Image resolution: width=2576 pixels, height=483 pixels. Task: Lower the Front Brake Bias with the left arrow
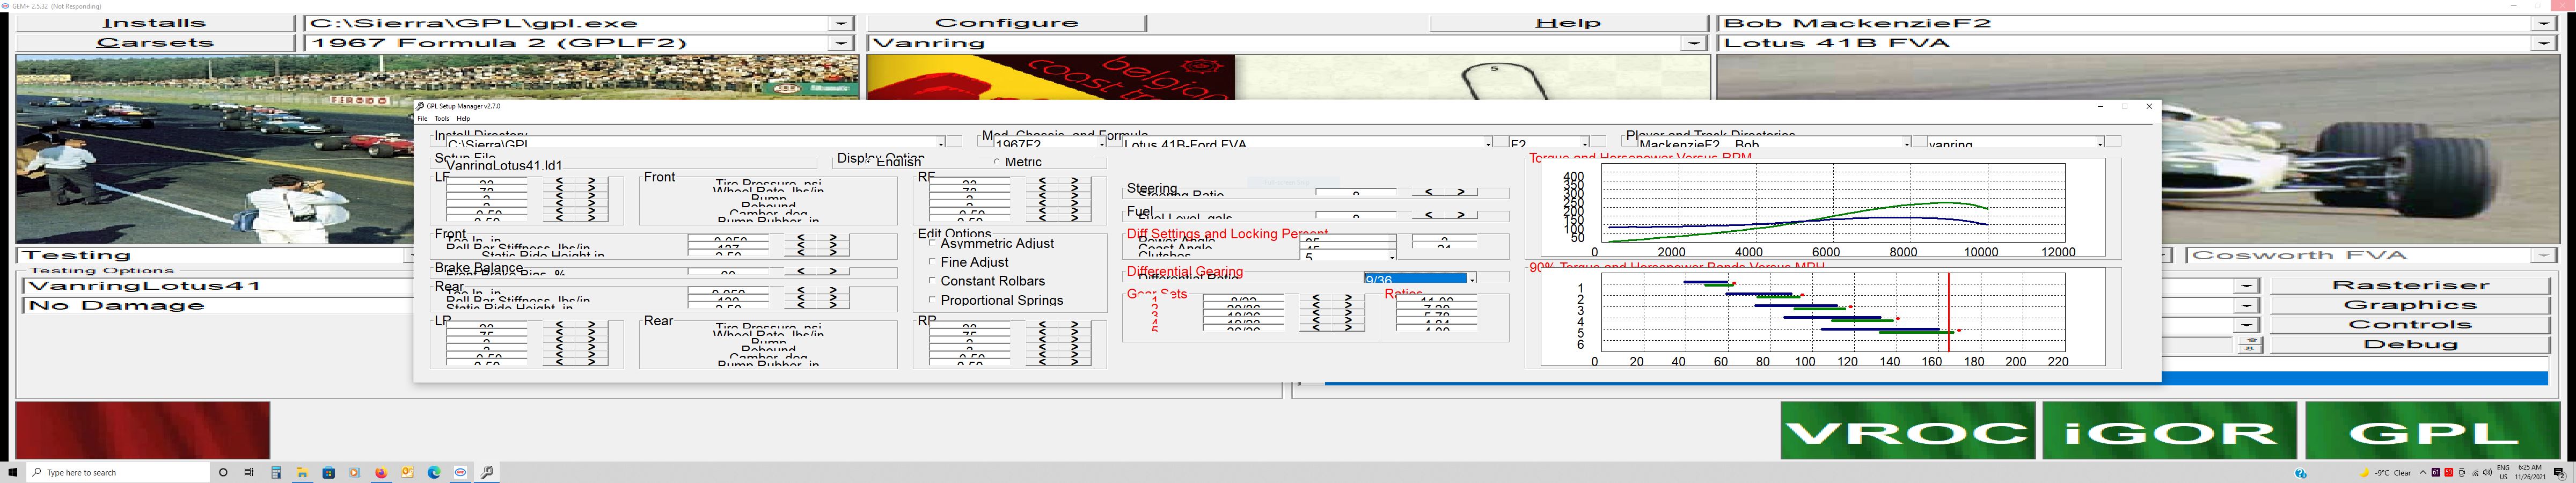pyautogui.click(x=800, y=271)
